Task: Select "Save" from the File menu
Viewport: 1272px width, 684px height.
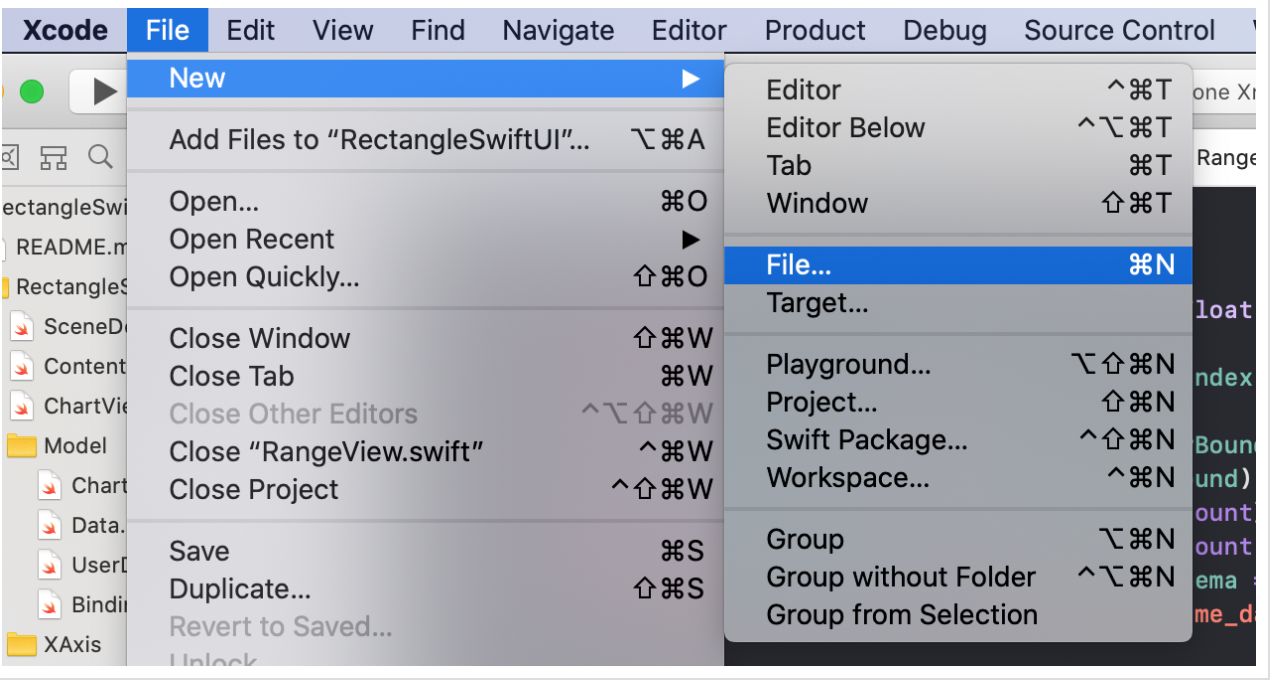Action: (199, 550)
